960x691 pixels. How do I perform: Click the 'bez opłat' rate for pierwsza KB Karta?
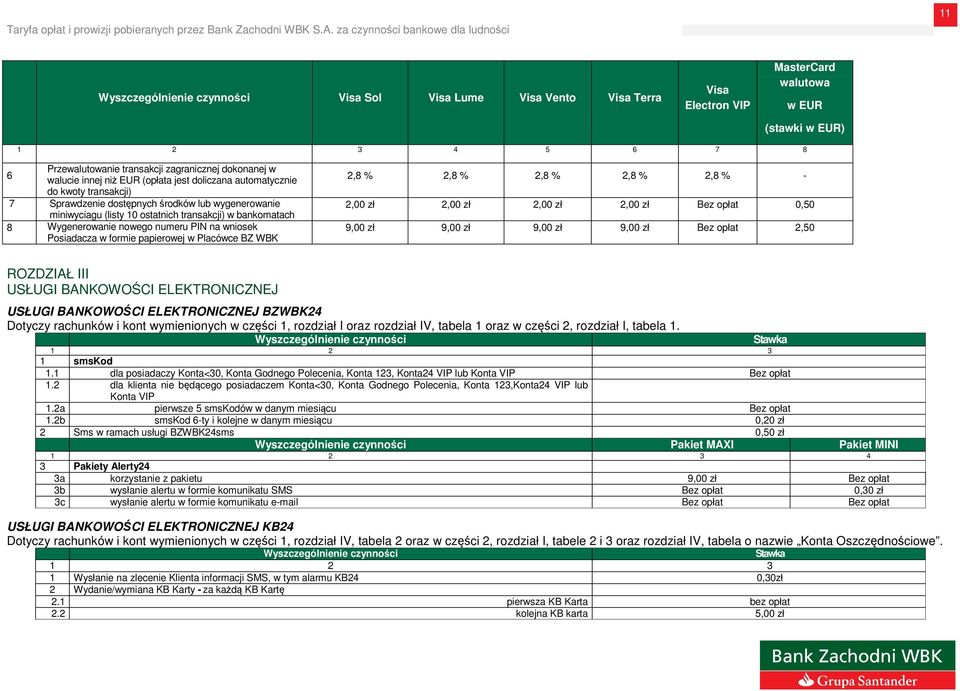[770, 602]
